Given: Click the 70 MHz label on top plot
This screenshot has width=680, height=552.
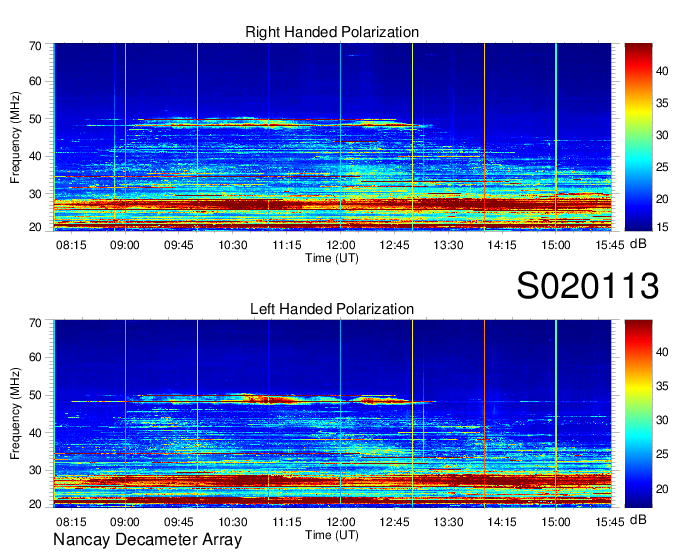Looking at the screenshot, I should pyautogui.click(x=36, y=46).
